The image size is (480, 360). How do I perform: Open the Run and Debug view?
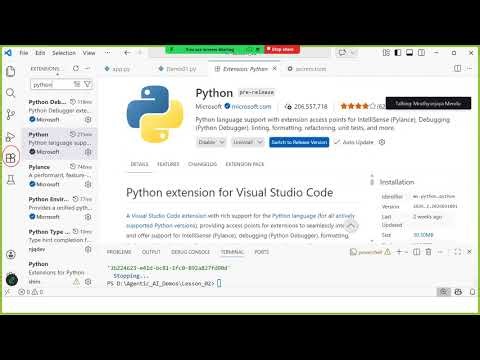11,136
